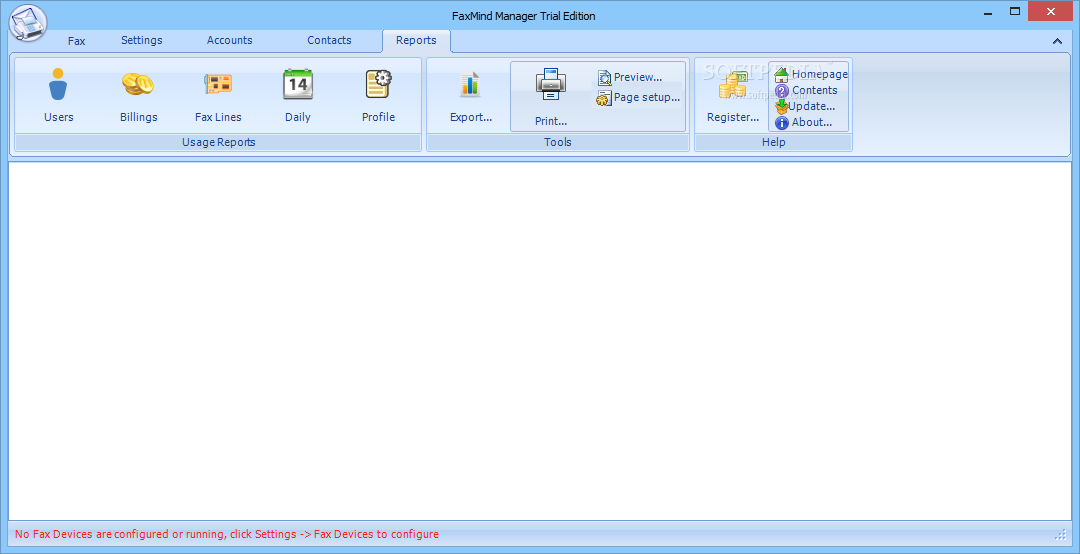Open the Users usage report

58,96
